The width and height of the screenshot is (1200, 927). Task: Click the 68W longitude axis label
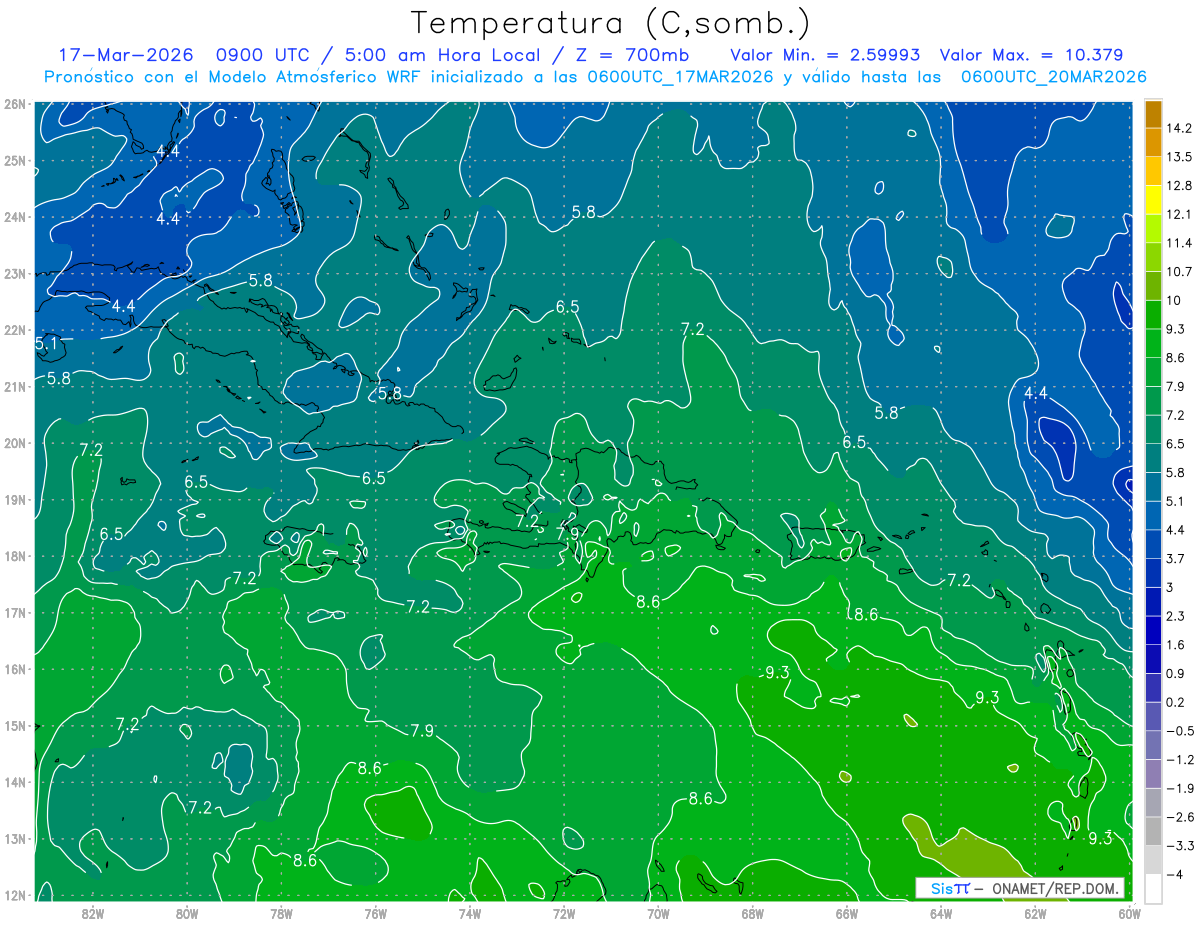point(752,914)
